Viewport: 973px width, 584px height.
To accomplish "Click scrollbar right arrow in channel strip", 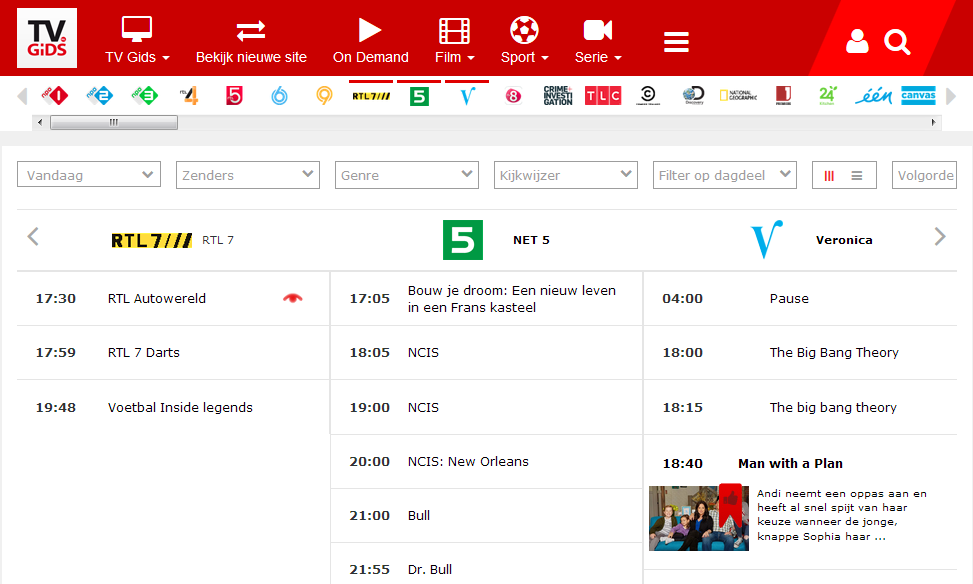I will click(933, 122).
